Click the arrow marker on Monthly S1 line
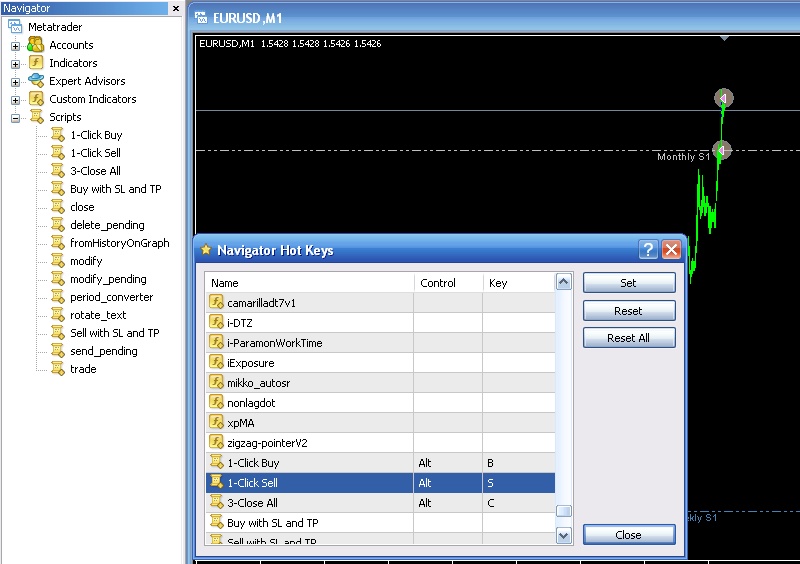The height and width of the screenshot is (564, 800). tap(721, 150)
